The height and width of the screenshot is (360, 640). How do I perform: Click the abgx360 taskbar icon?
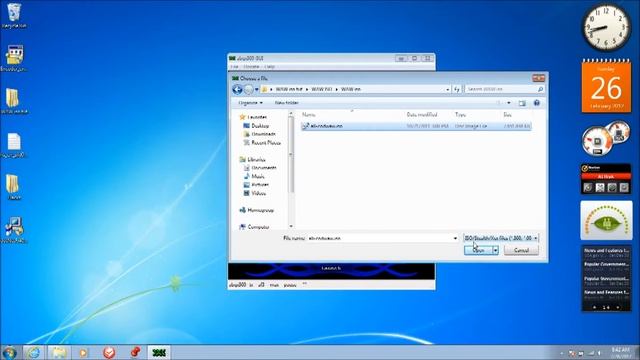coord(158,353)
